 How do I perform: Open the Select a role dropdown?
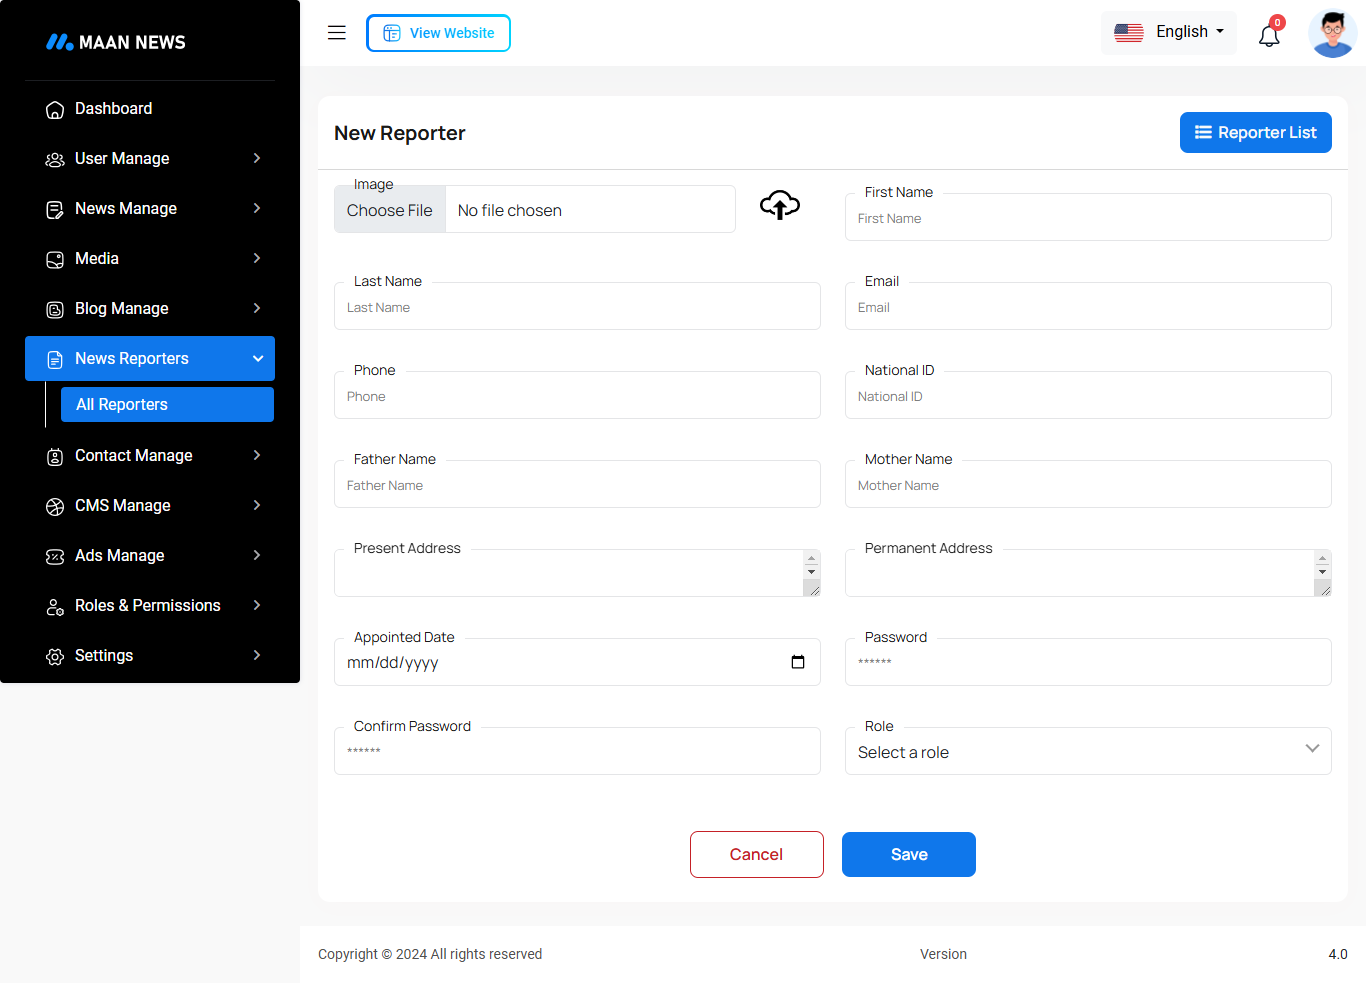pyautogui.click(x=1087, y=752)
